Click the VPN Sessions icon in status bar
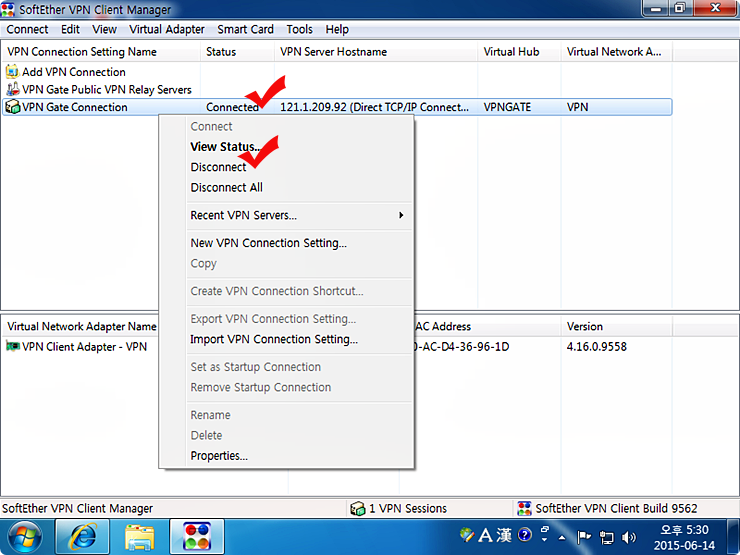Screen dimensions: 740x555 click(x=358, y=508)
